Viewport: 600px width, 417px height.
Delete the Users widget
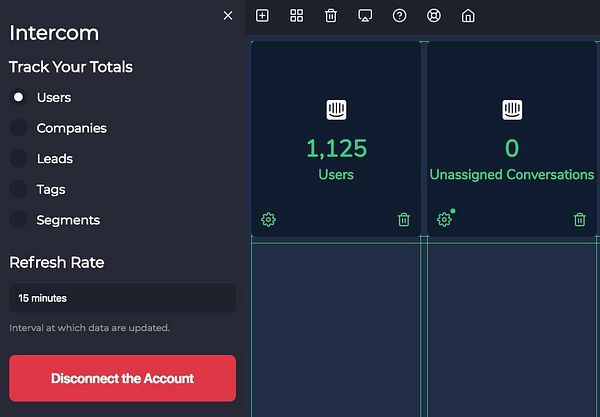(x=404, y=220)
